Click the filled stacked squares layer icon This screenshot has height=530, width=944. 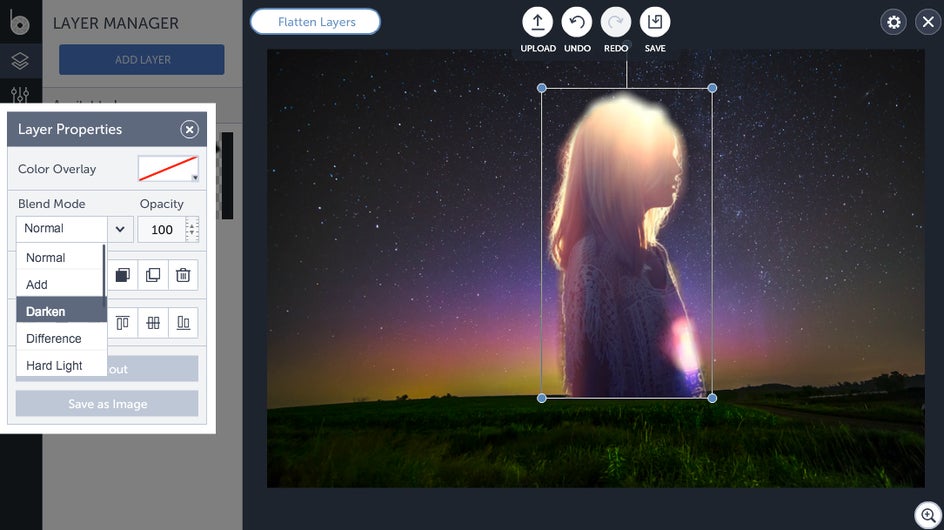click(123, 275)
